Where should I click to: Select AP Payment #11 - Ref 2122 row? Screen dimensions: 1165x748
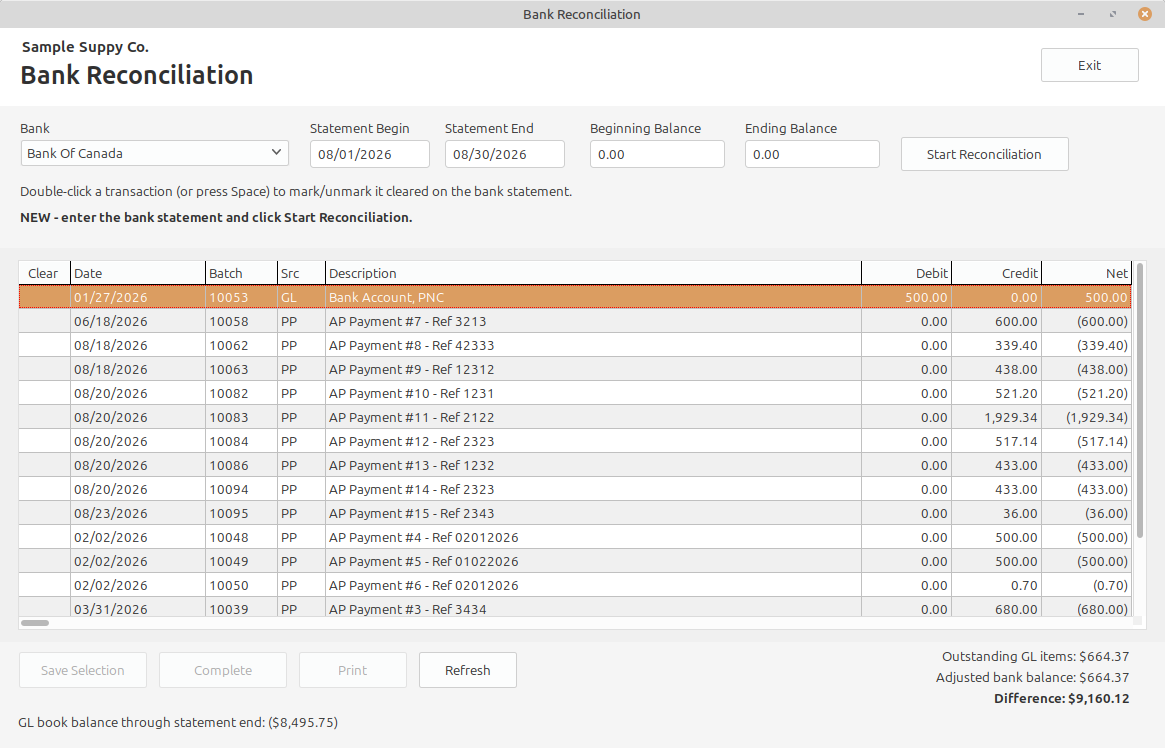click(575, 417)
